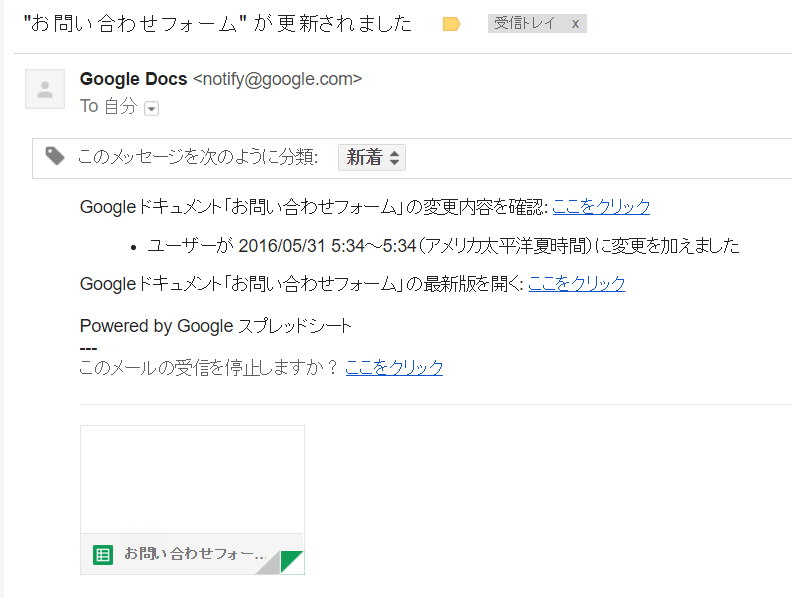The image size is (792, 598).
Task: Remove the 受信トレイ label with x
Action: click(x=575, y=24)
